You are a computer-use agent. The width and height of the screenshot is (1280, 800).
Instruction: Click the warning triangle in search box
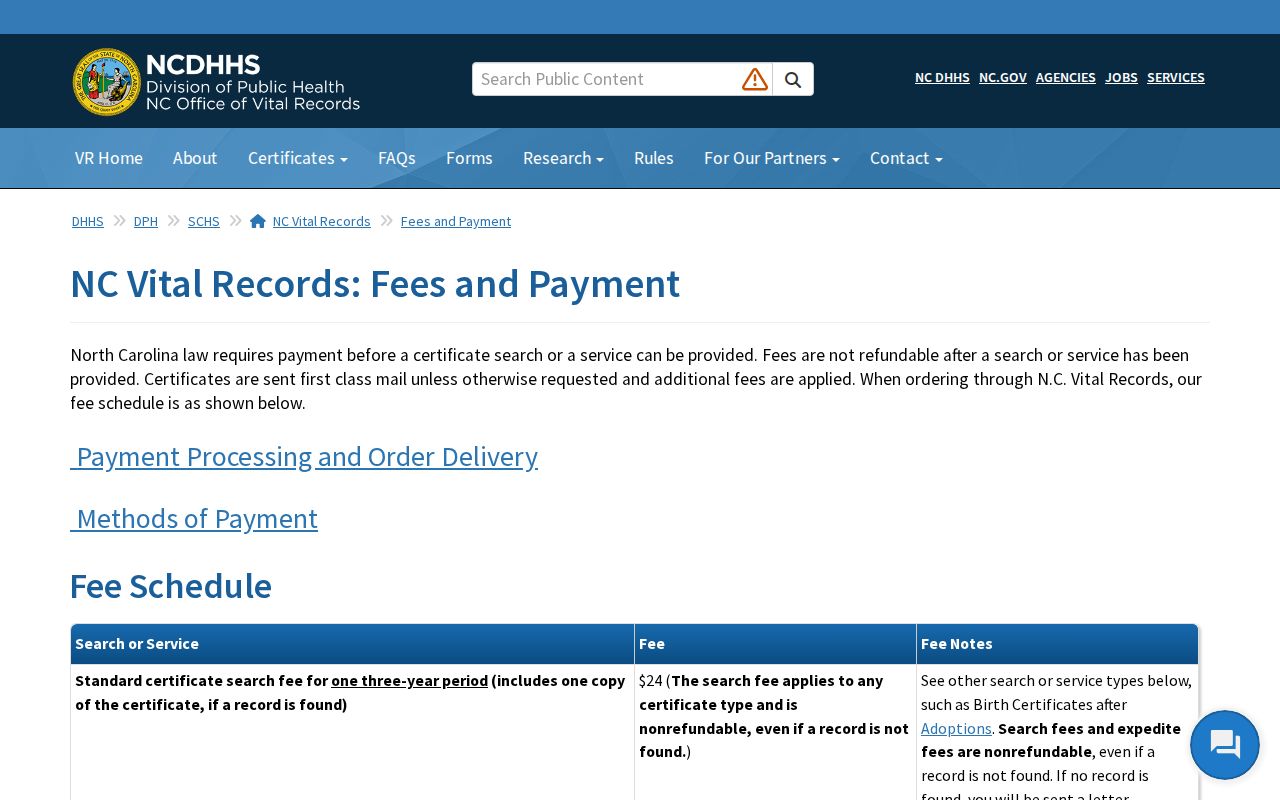pos(755,79)
